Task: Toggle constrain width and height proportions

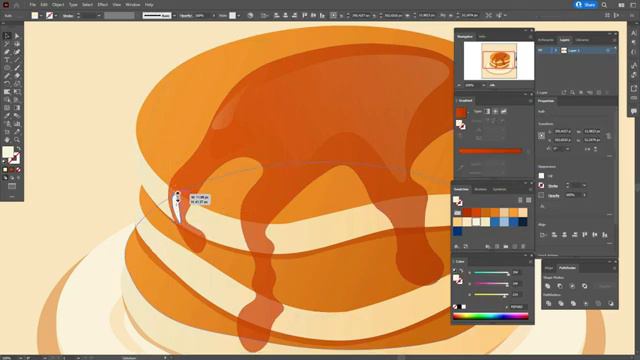Action: tap(609, 136)
